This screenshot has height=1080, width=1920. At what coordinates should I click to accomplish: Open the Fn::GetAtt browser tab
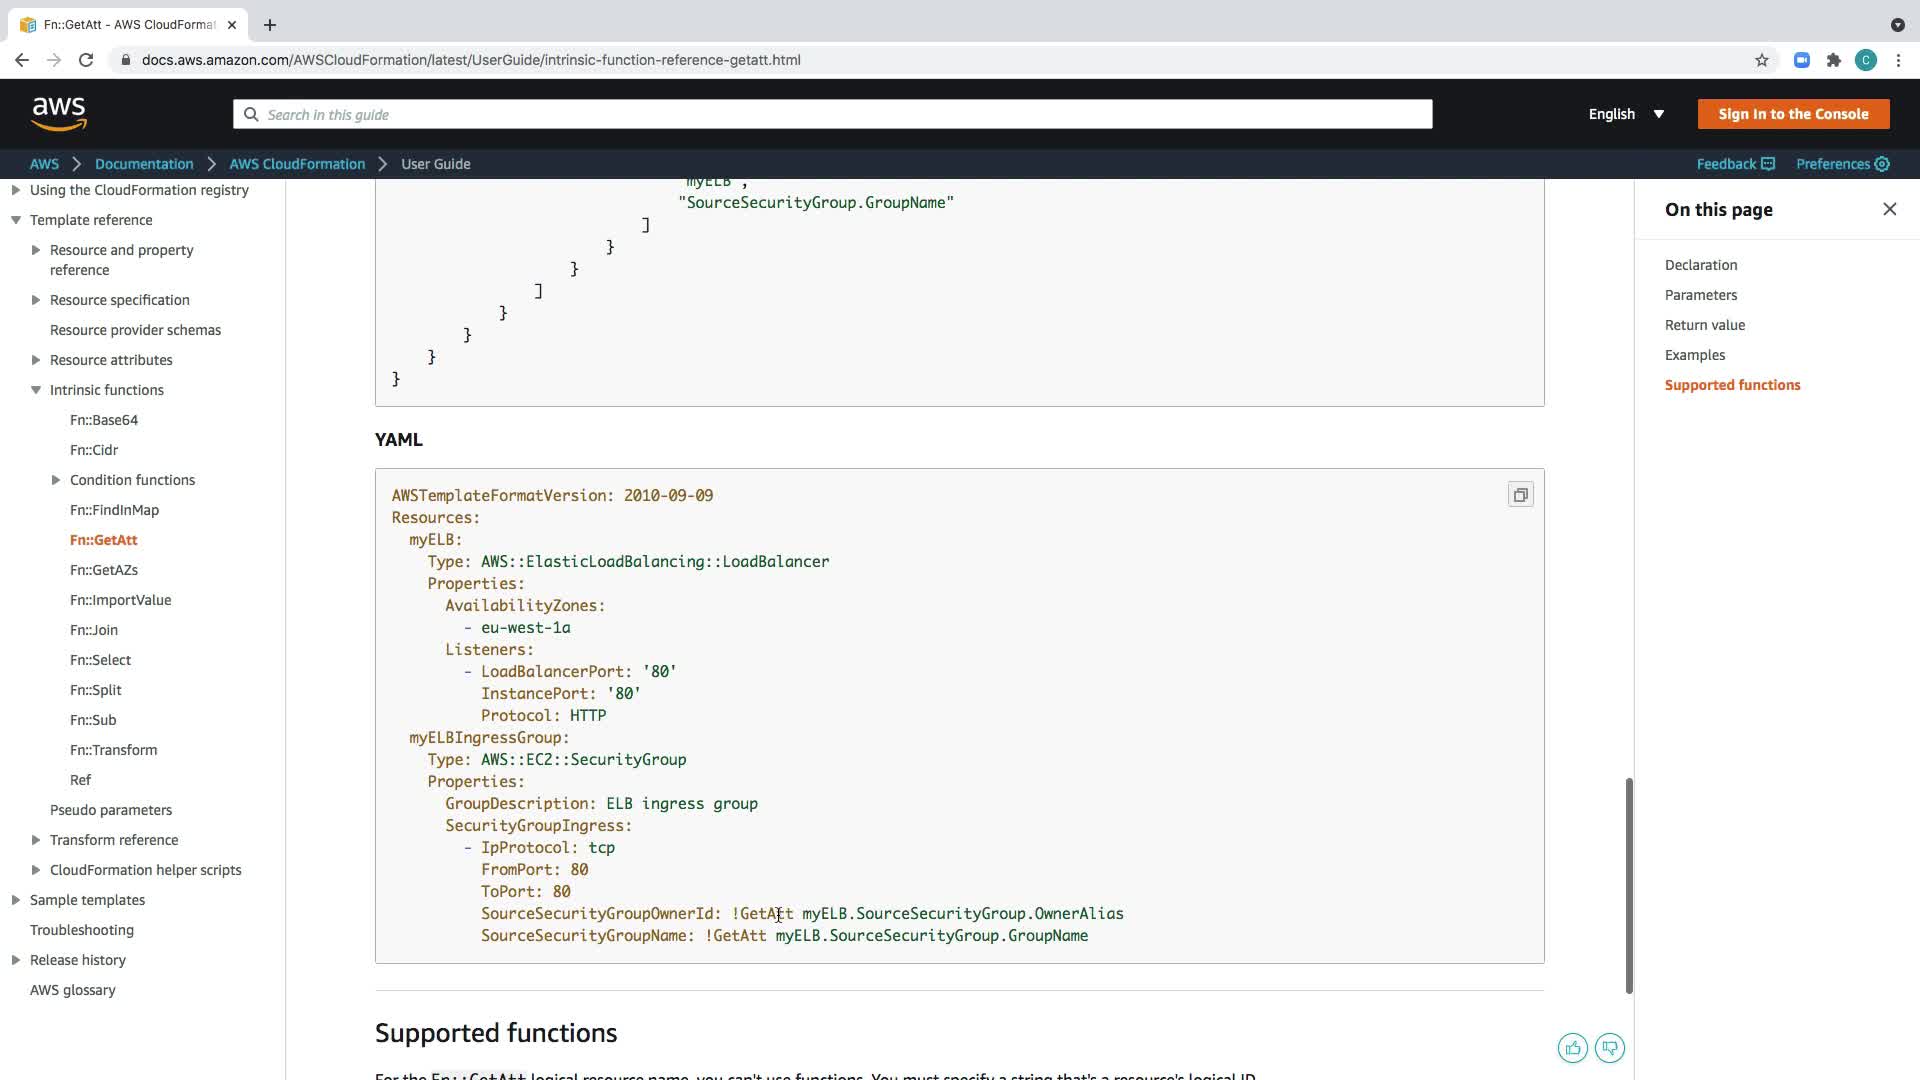click(x=128, y=24)
